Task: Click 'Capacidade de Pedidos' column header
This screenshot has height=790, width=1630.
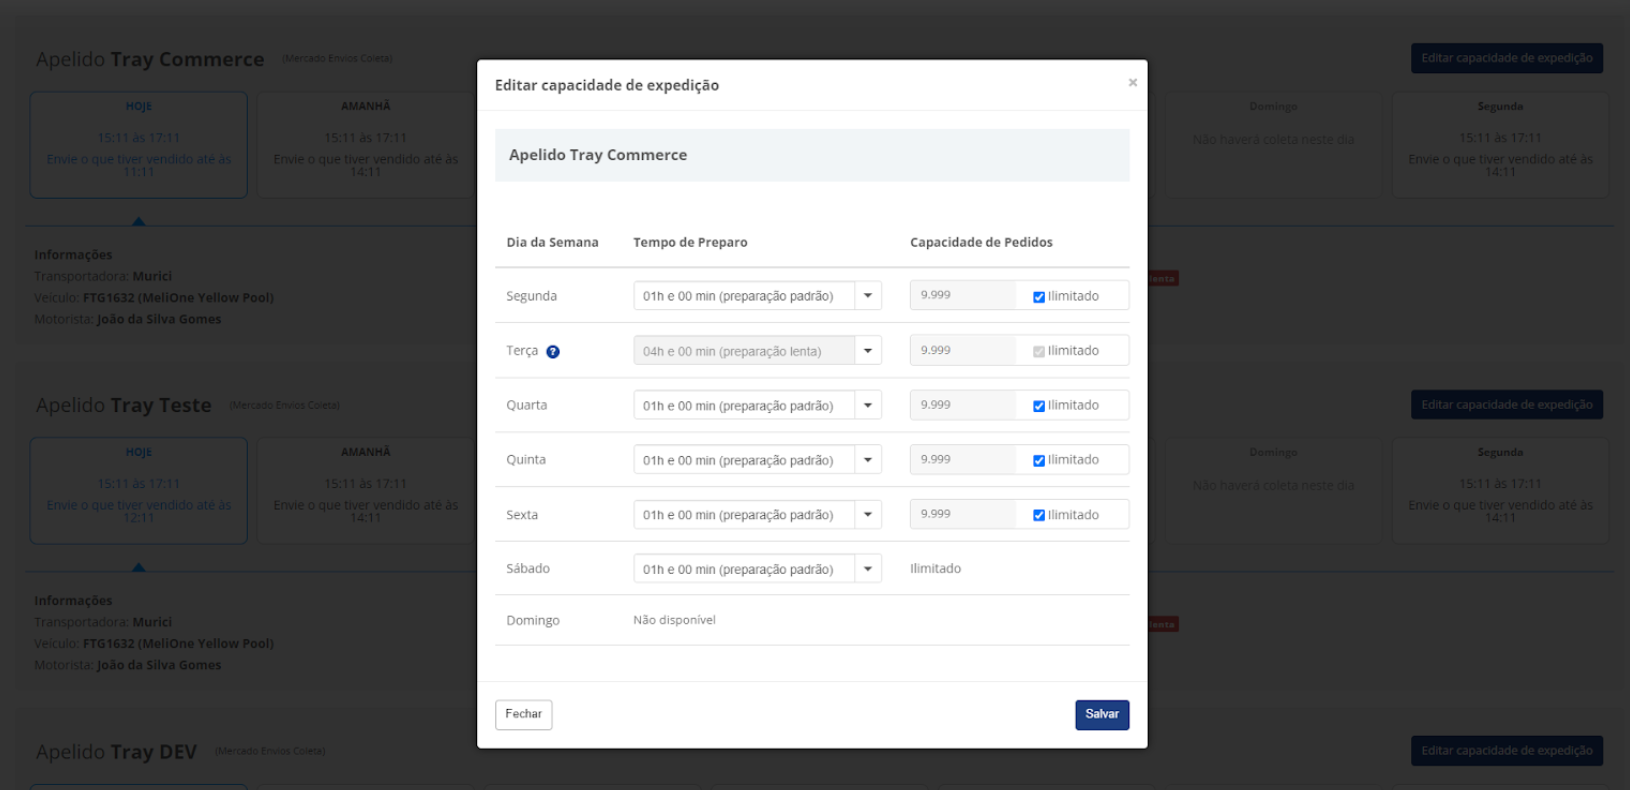Action: point(981,242)
